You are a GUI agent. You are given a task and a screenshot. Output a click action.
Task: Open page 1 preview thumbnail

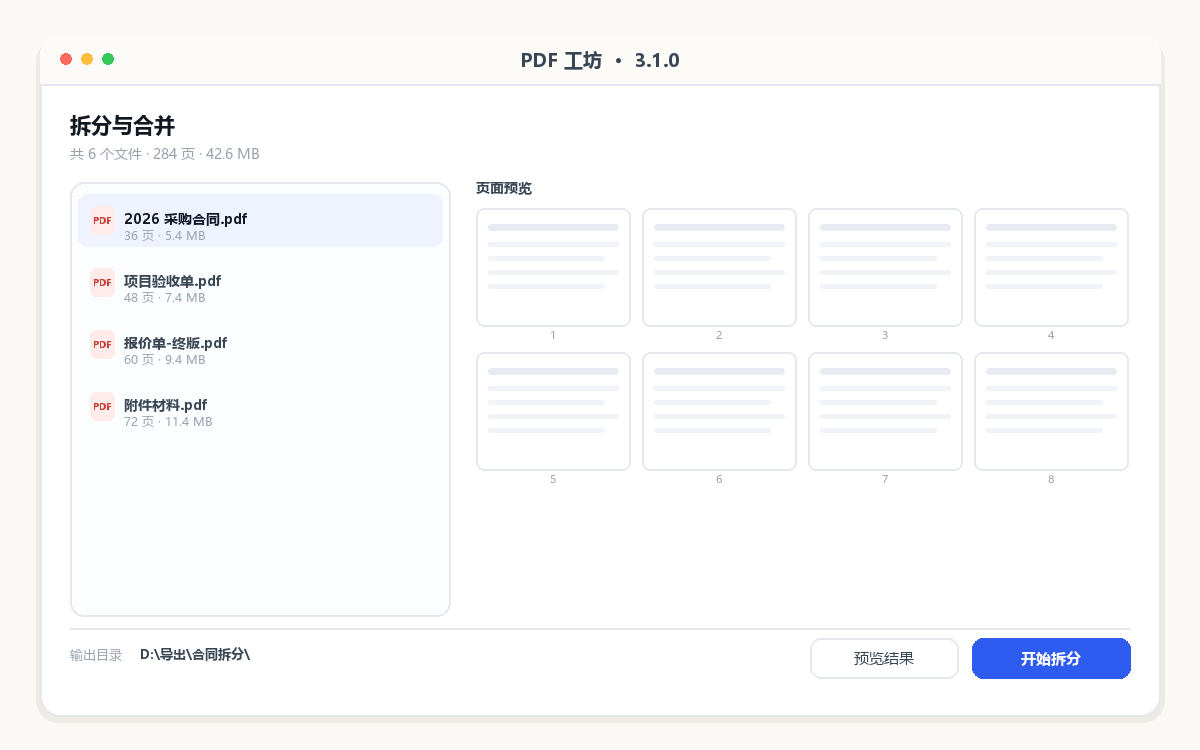click(553, 267)
